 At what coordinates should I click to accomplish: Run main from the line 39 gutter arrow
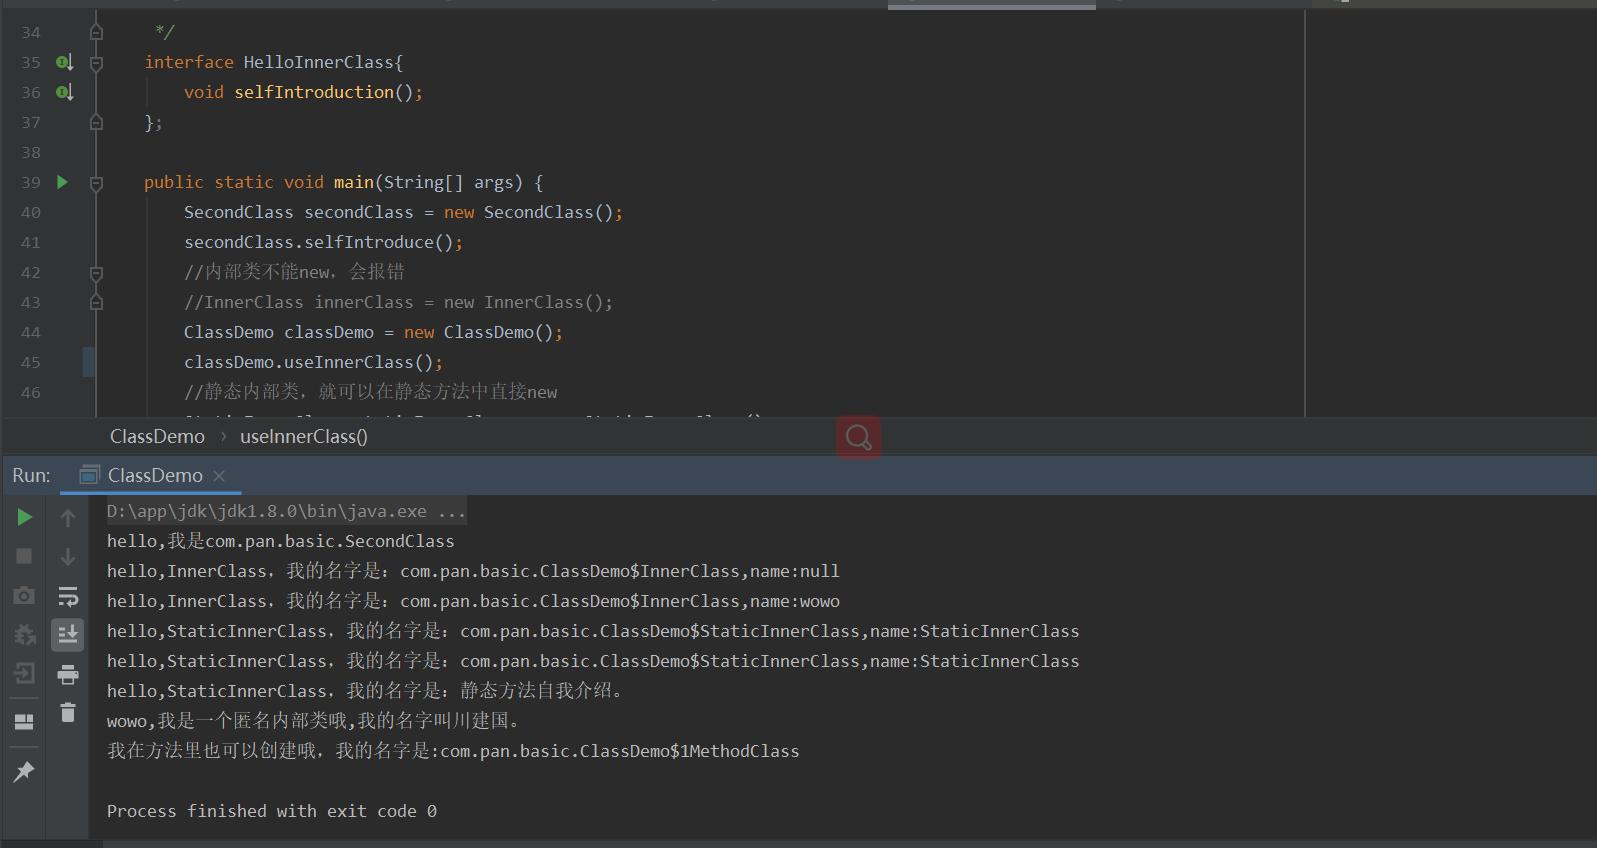click(x=62, y=182)
